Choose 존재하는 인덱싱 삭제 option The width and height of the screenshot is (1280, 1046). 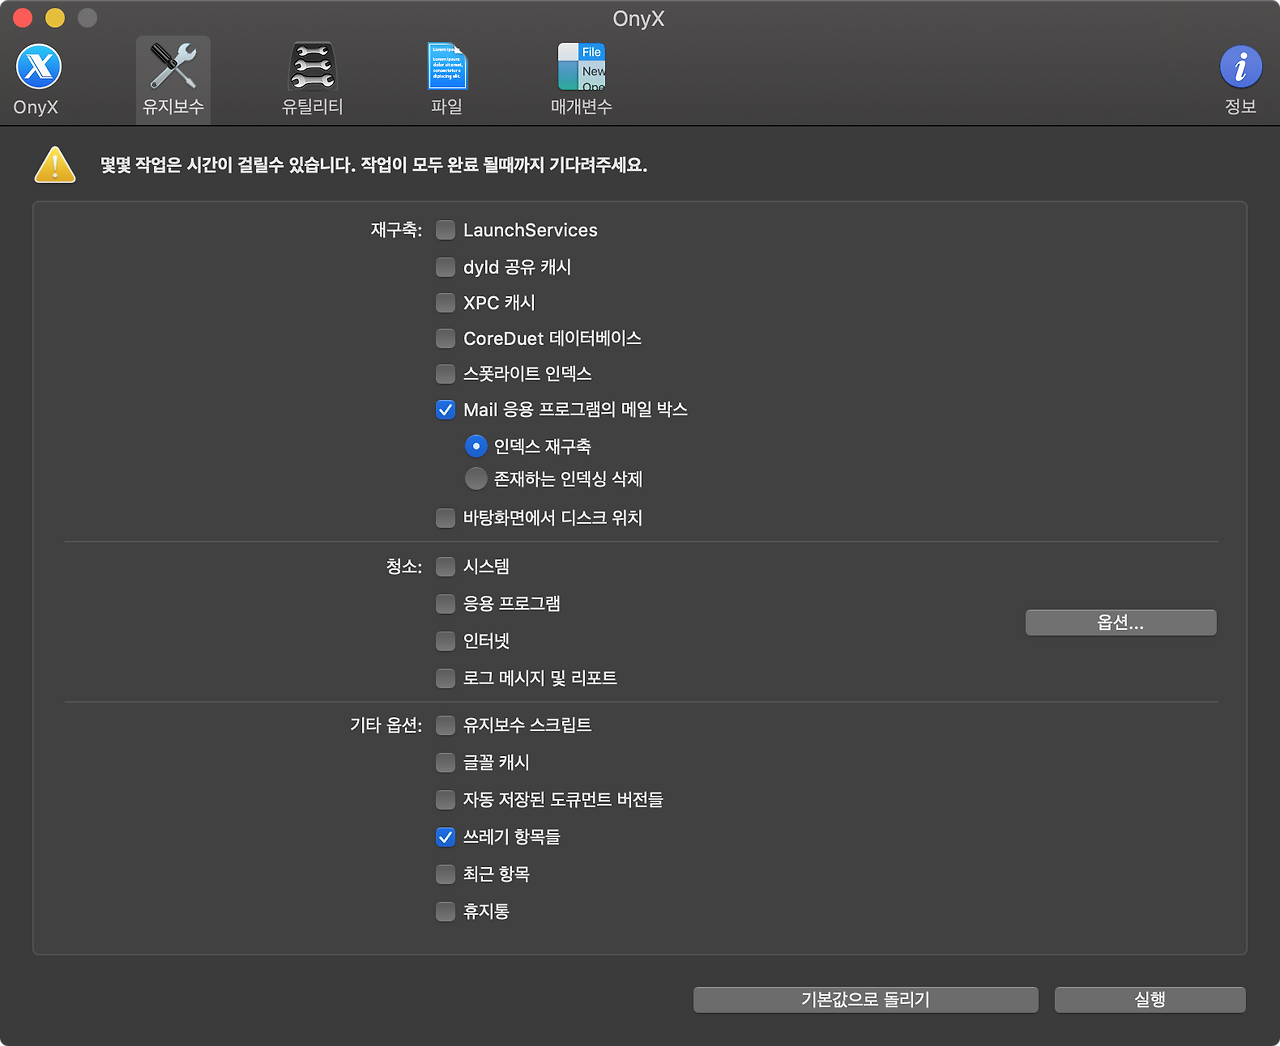[476, 479]
